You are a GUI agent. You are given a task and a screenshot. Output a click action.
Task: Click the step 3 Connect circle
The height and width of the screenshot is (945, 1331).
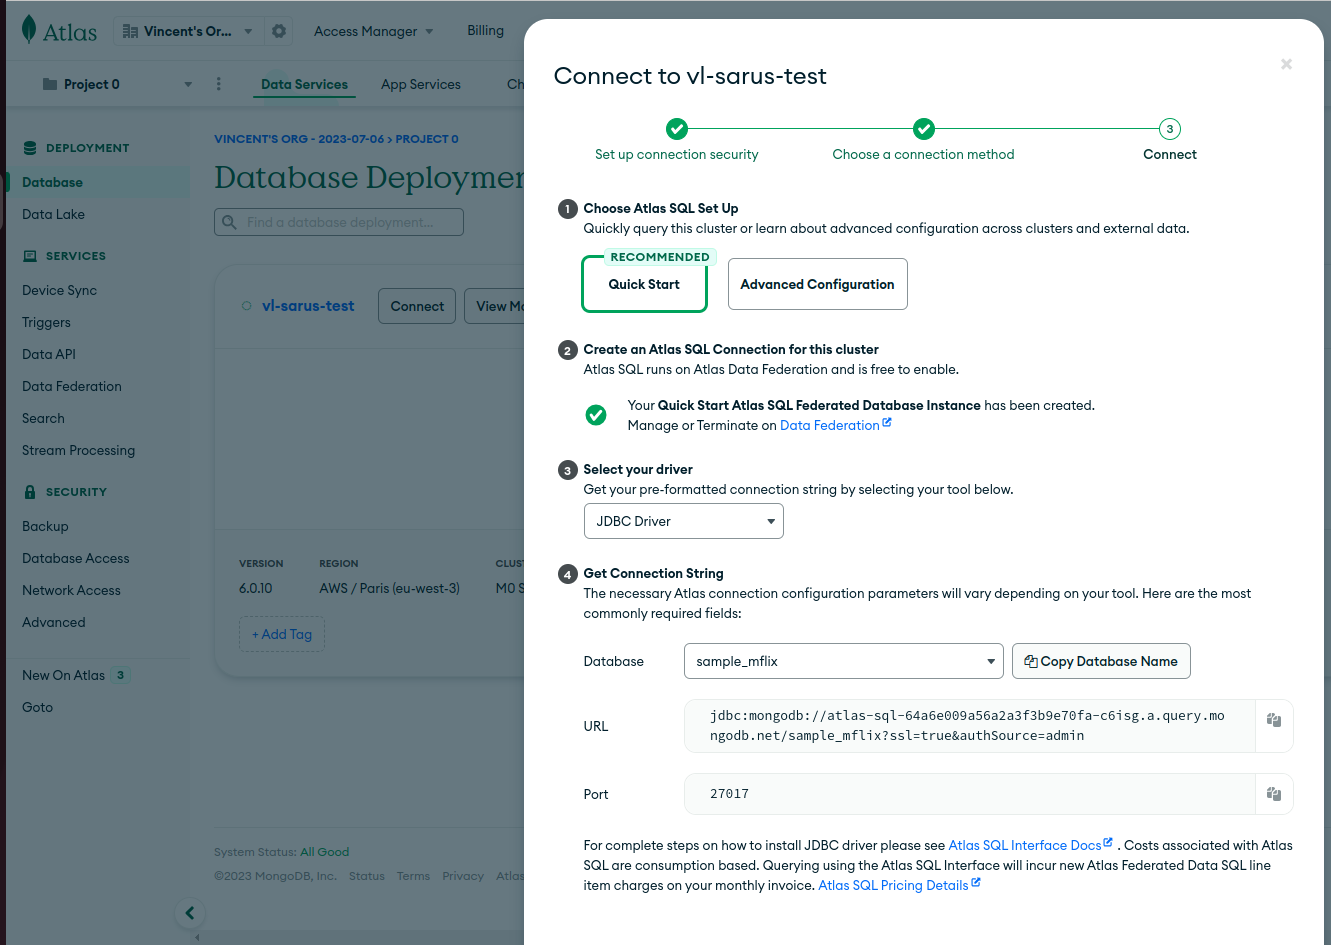click(1170, 129)
